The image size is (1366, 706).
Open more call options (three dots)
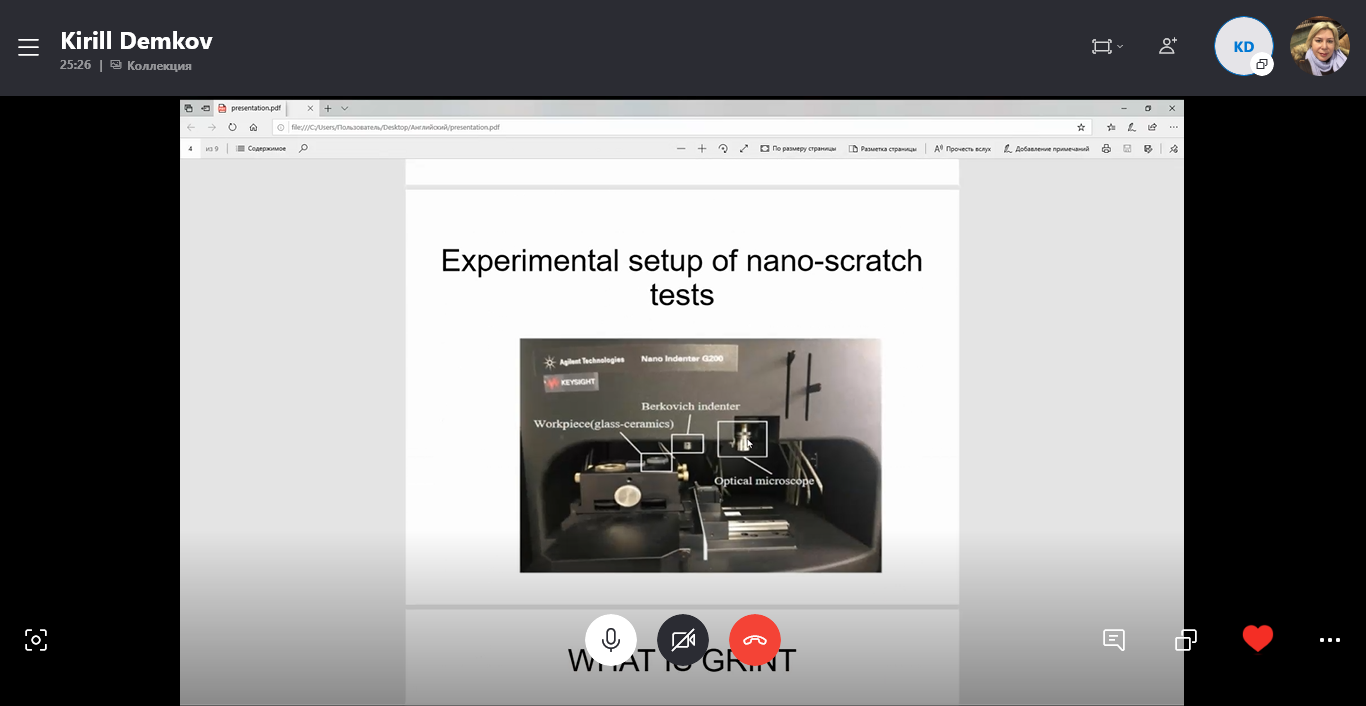pyautogui.click(x=1329, y=640)
